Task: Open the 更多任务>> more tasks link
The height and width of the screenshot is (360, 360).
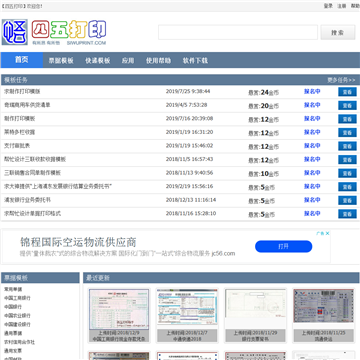Action: coord(341,80)
